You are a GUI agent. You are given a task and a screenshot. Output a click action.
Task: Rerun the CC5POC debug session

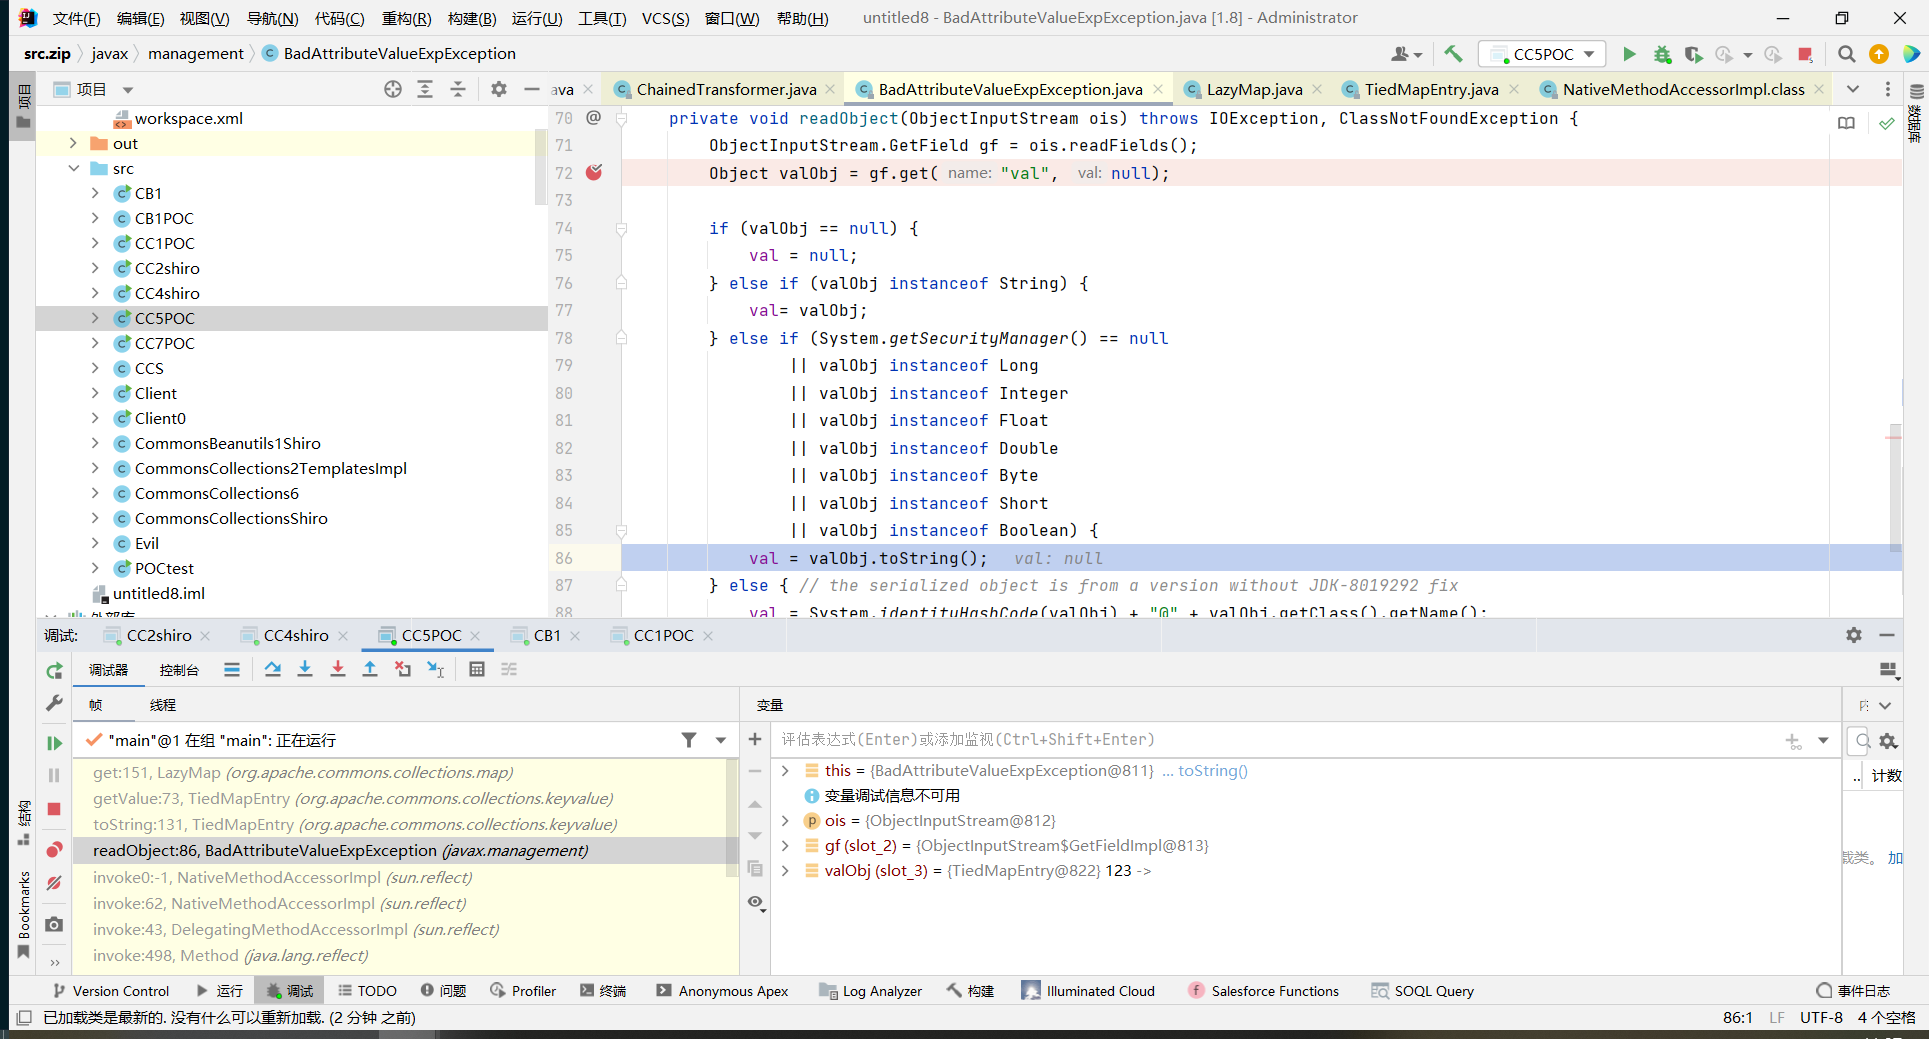coord(54,670)
